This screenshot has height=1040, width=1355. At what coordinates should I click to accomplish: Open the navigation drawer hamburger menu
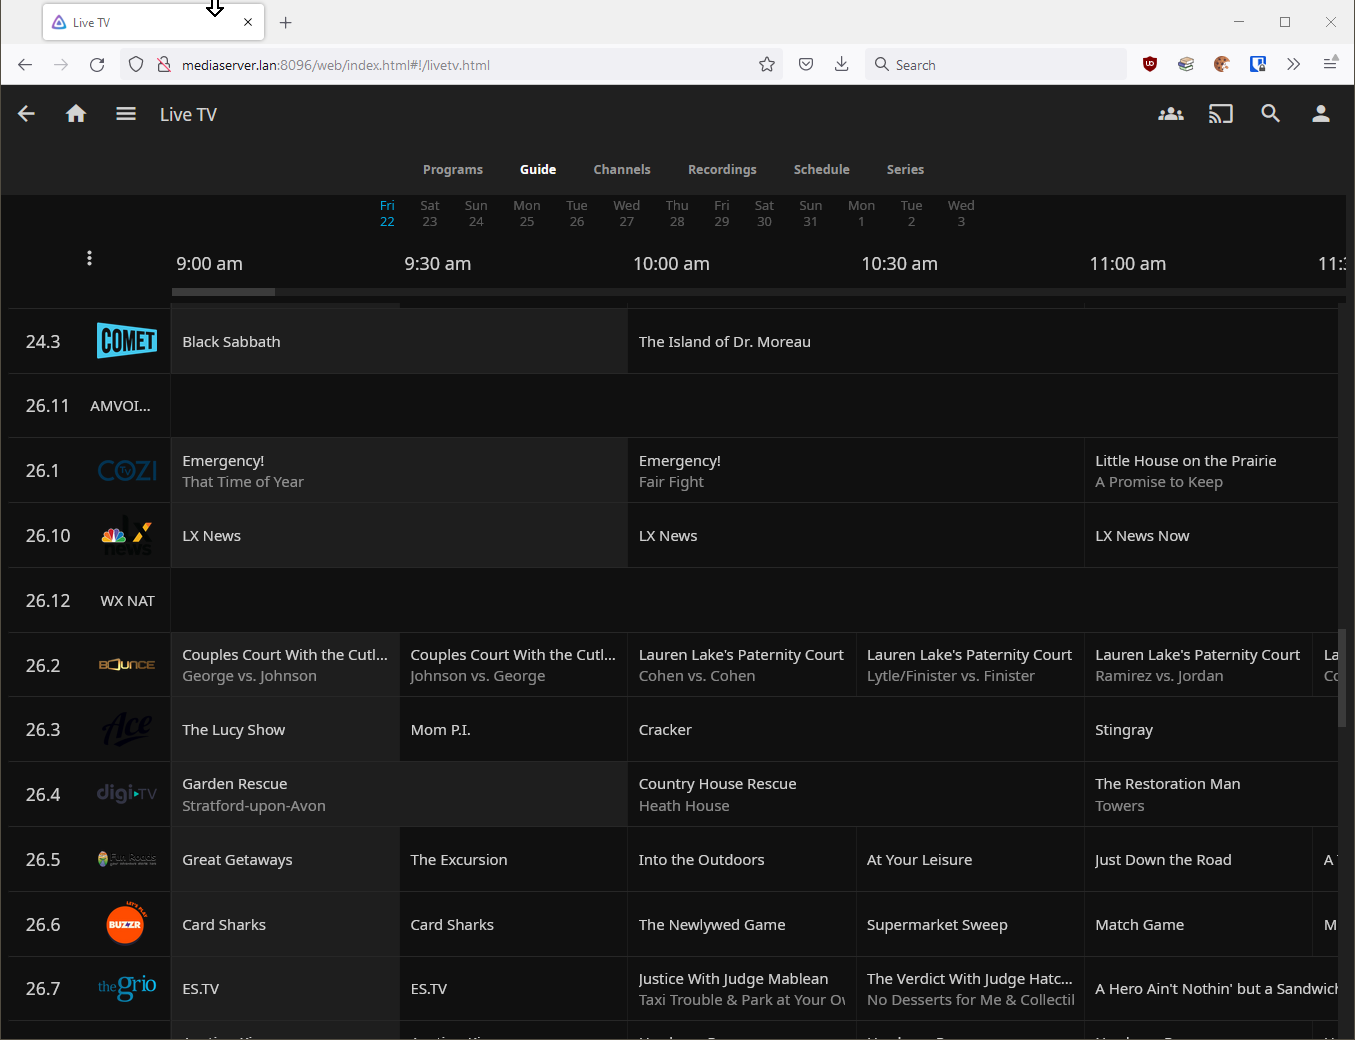pyautogui.click(x=126, y=113)
